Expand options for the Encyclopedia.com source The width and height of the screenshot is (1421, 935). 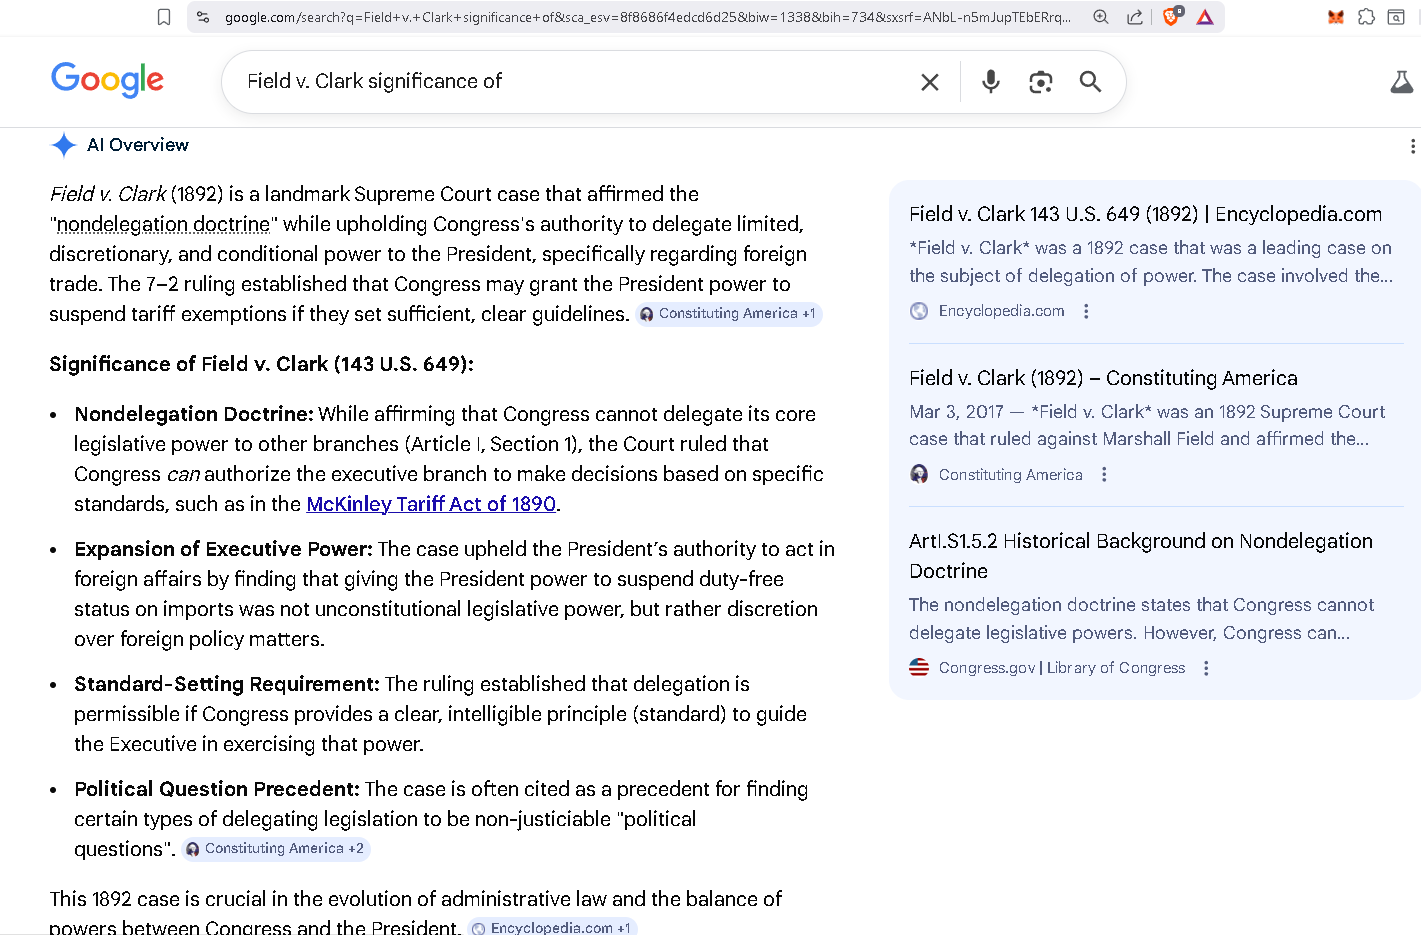point(1086,311)
